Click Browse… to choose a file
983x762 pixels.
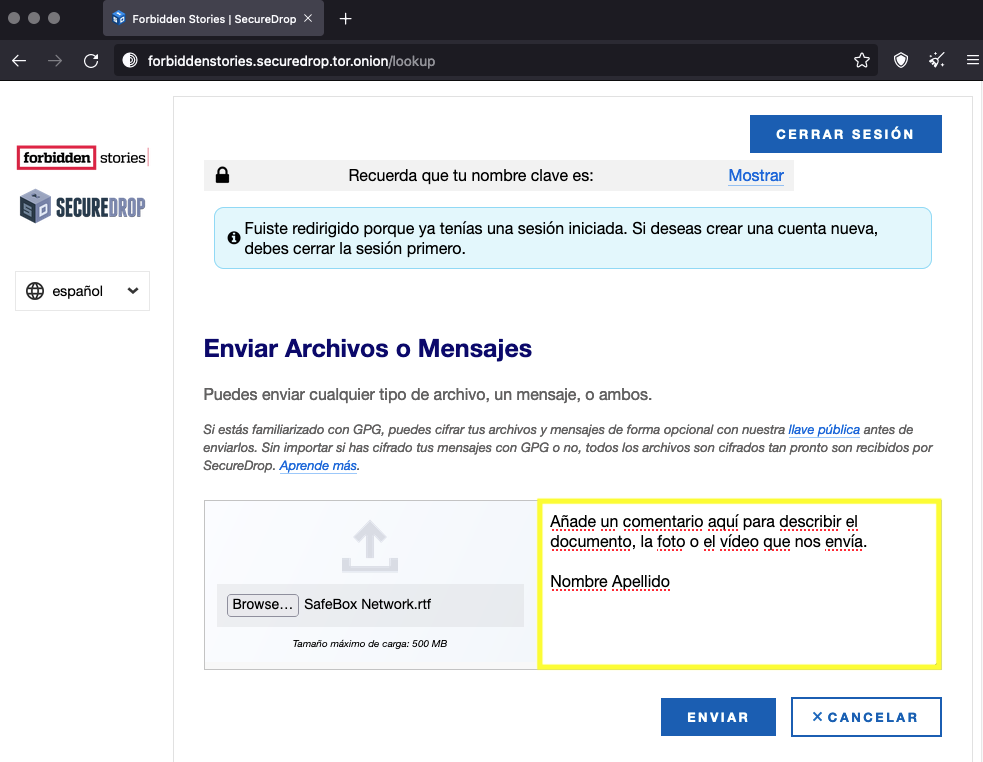pyautogui.click(x=263, y=604)
